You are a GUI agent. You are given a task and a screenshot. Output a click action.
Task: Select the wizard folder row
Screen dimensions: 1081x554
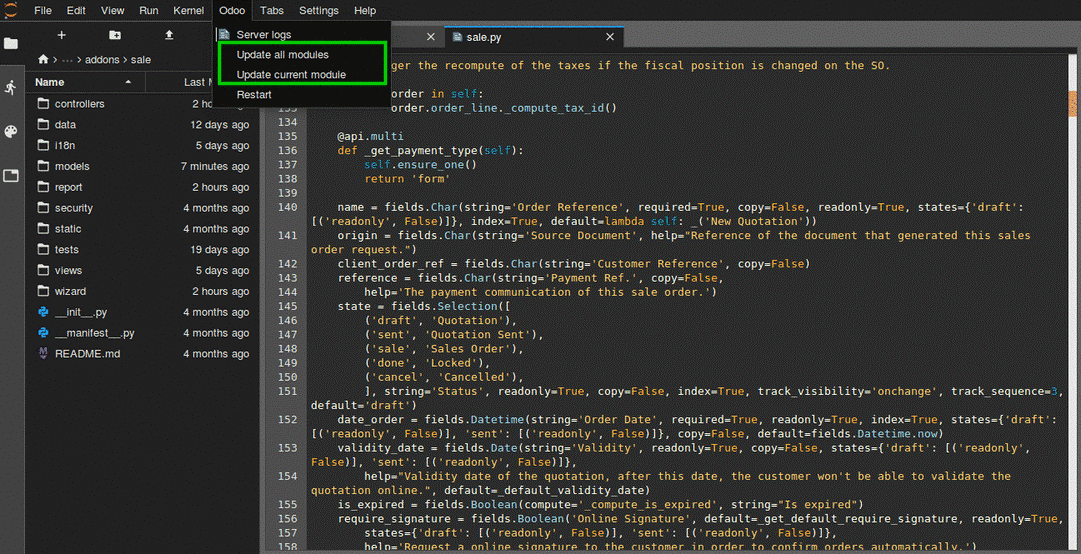[143, 291]
